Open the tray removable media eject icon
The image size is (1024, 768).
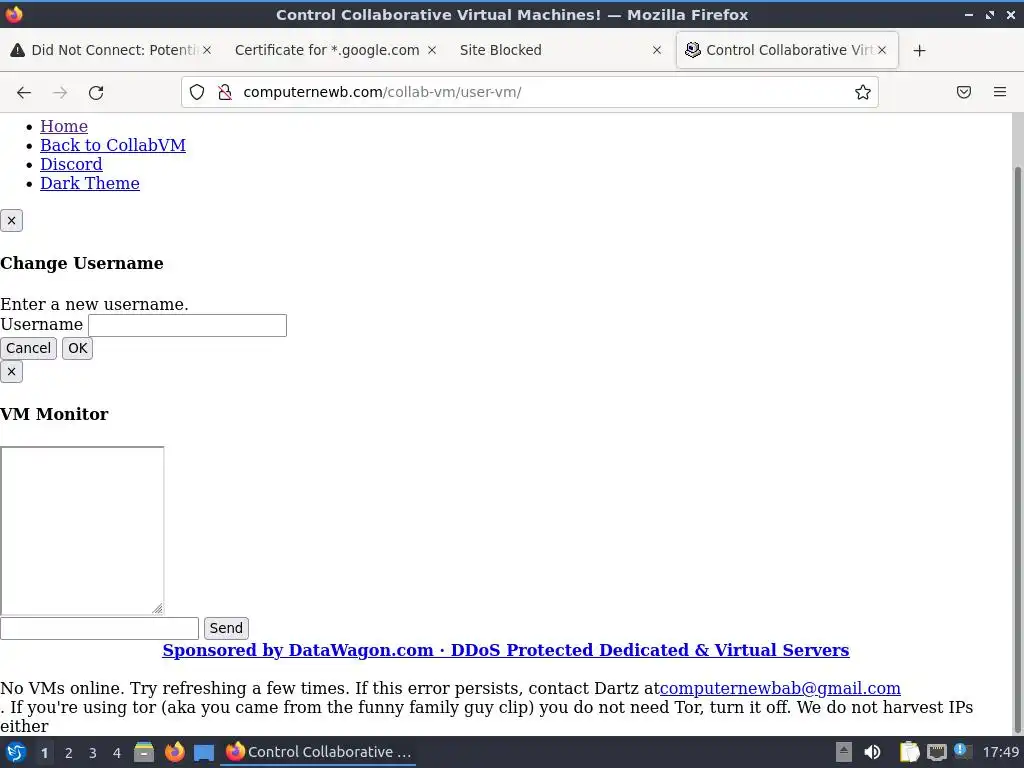coord(844,752)
